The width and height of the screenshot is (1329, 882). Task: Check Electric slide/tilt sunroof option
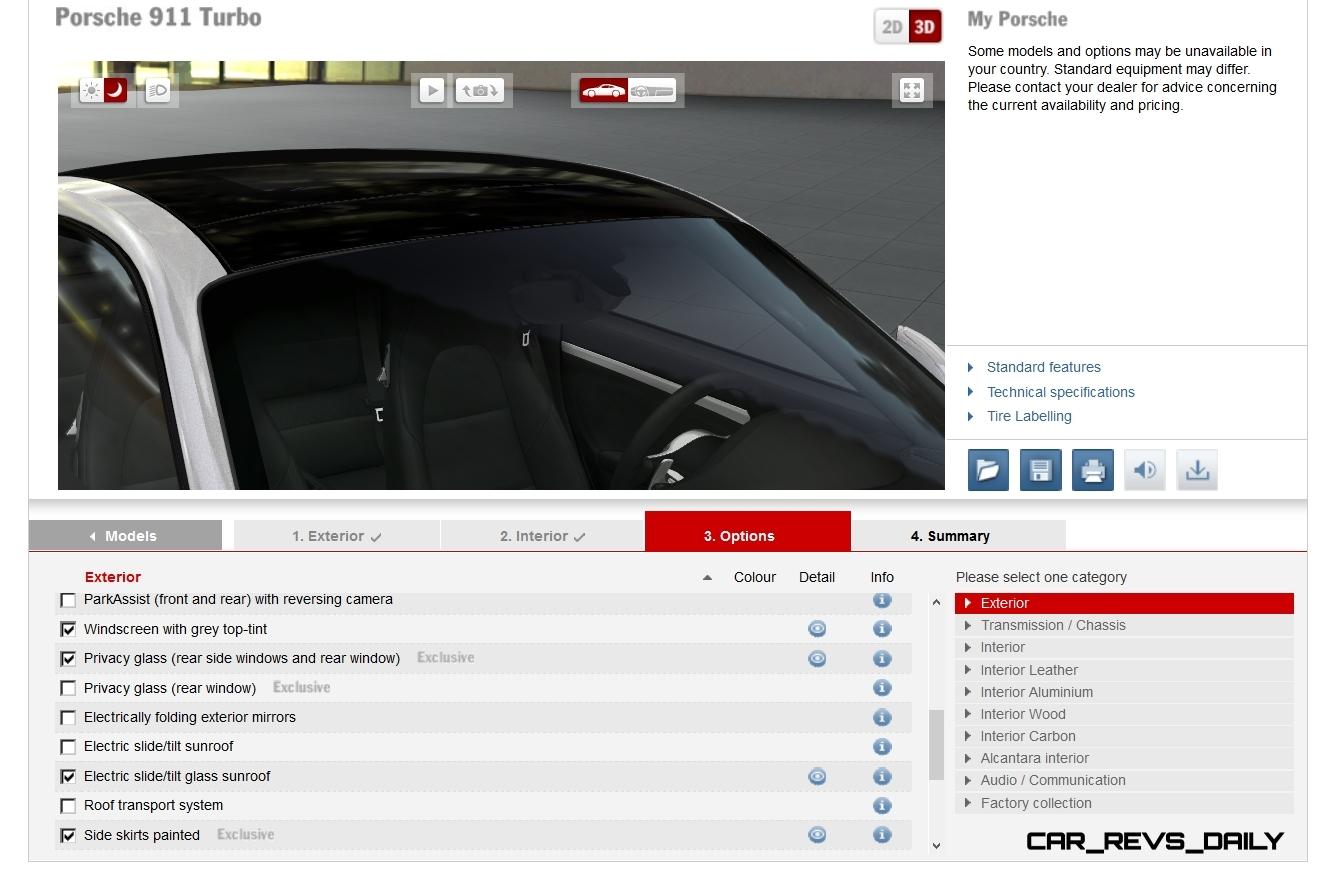(68, 747)
